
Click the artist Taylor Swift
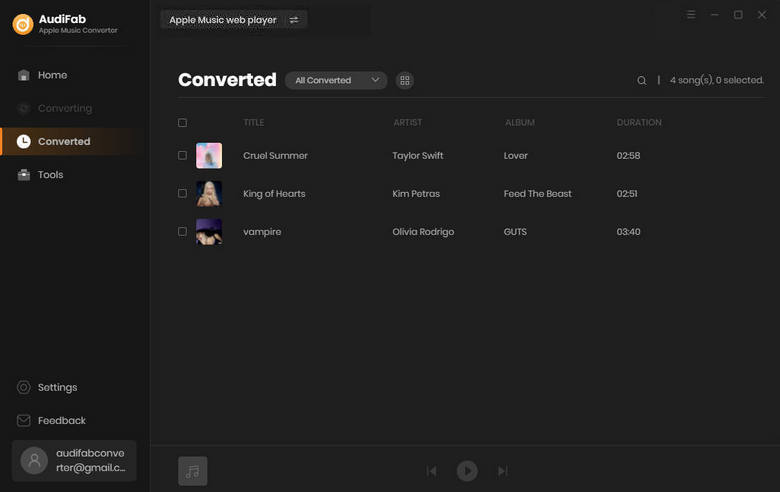coord(417,156)
